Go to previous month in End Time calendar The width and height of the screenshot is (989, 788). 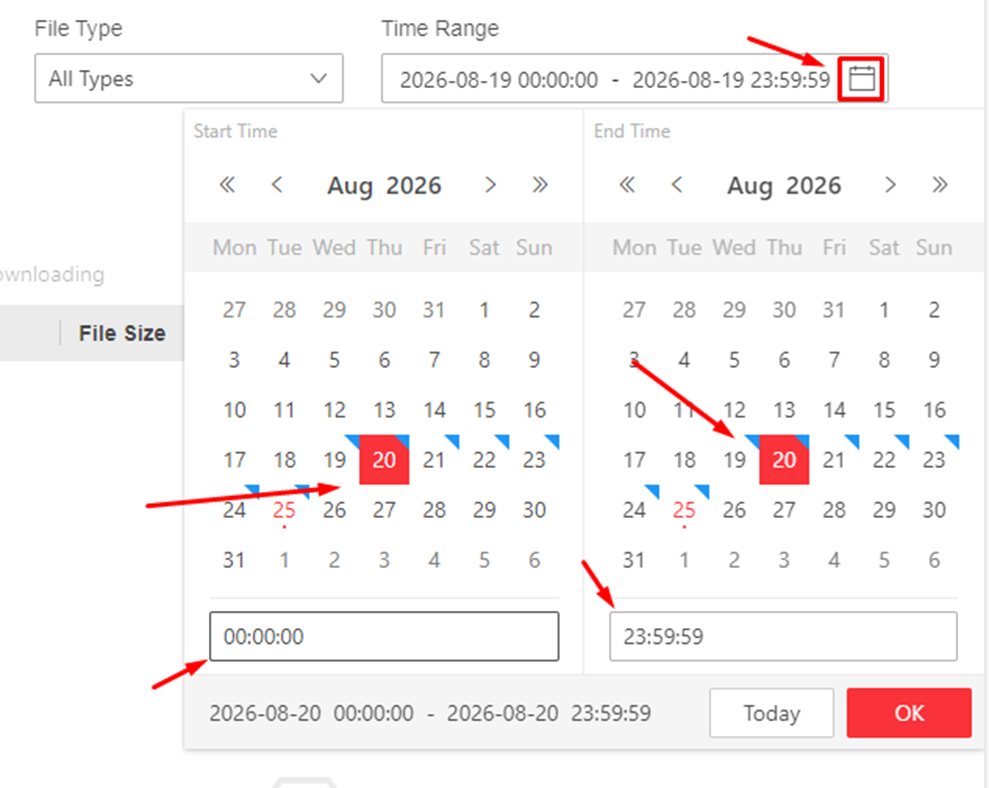coord(677,185)
